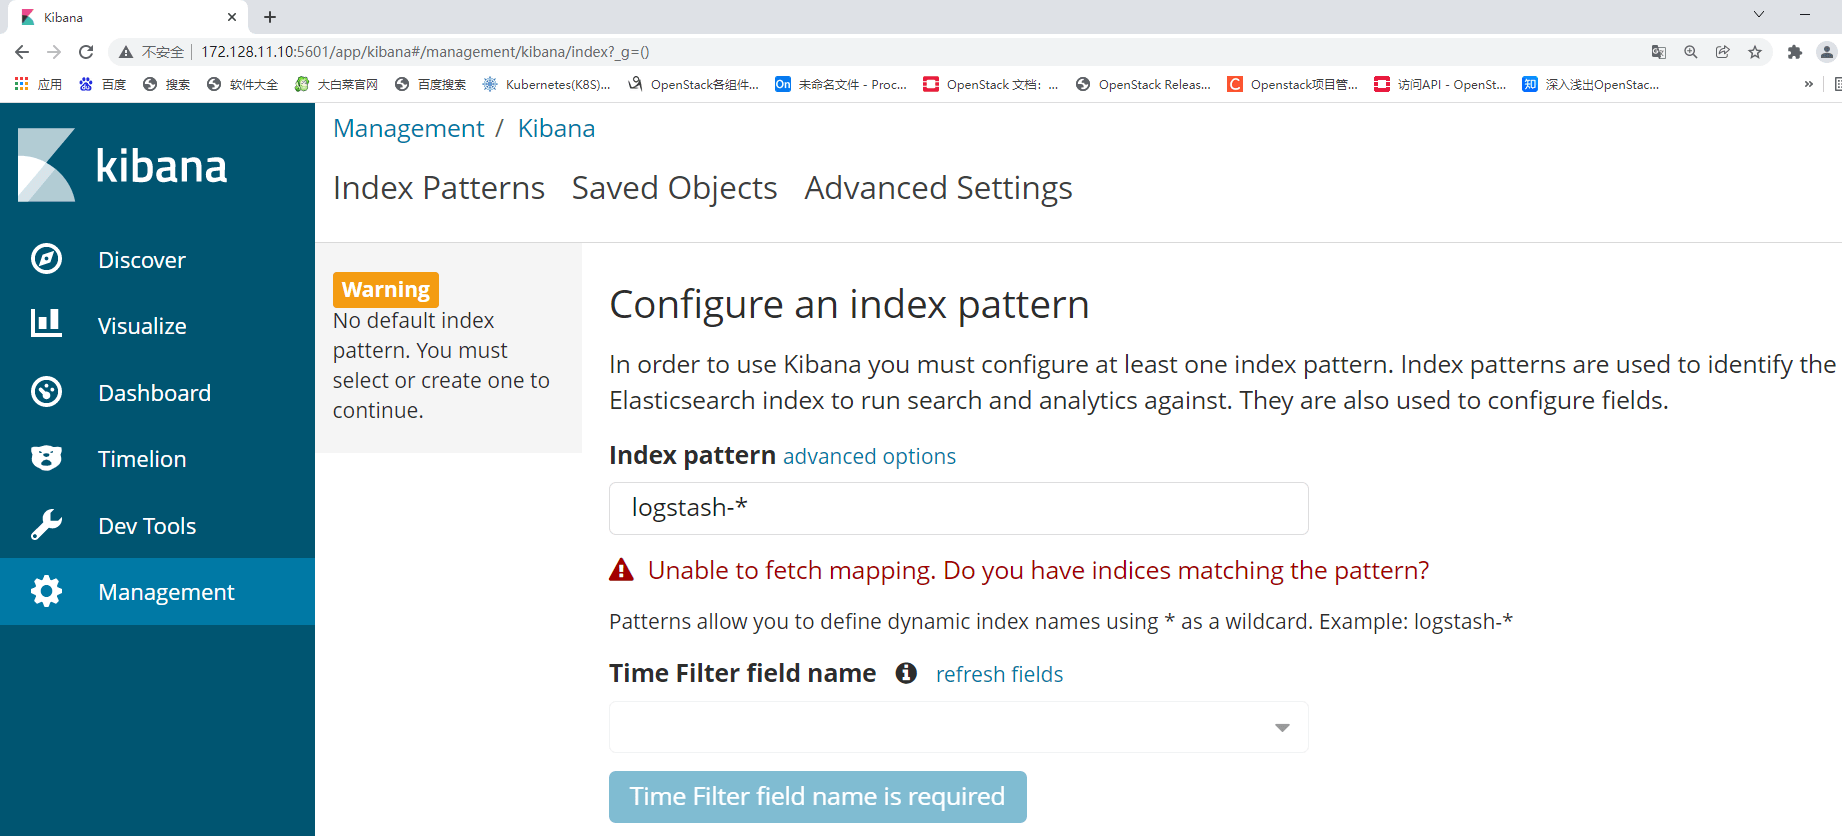The image size is (1842, 836).
Task: Expand the Time Filter field name dropdown
Action: [958, 727]
